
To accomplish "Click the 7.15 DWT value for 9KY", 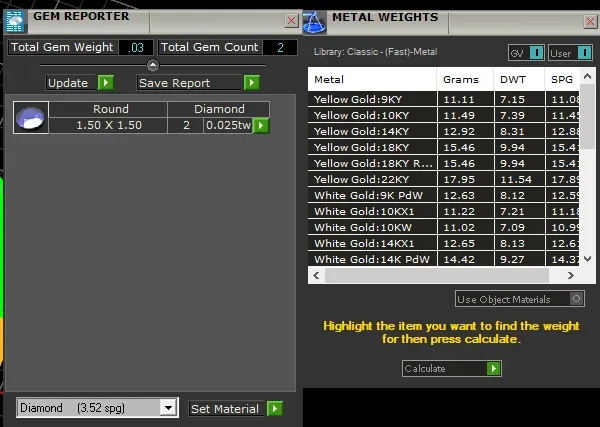I will point(512,99).
